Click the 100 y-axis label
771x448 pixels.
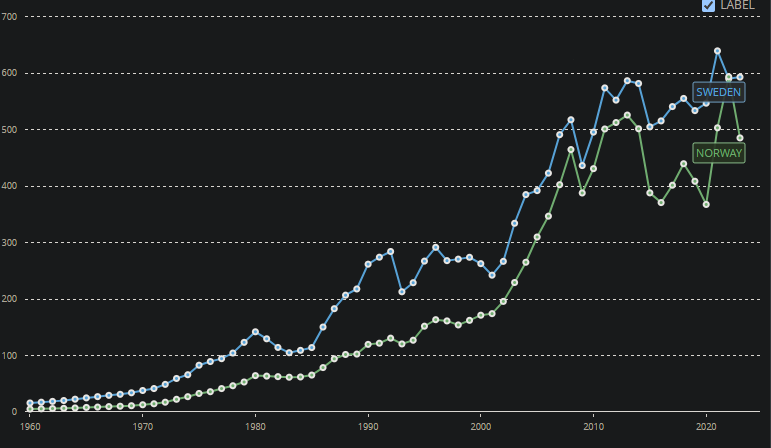tap(9, 356)
